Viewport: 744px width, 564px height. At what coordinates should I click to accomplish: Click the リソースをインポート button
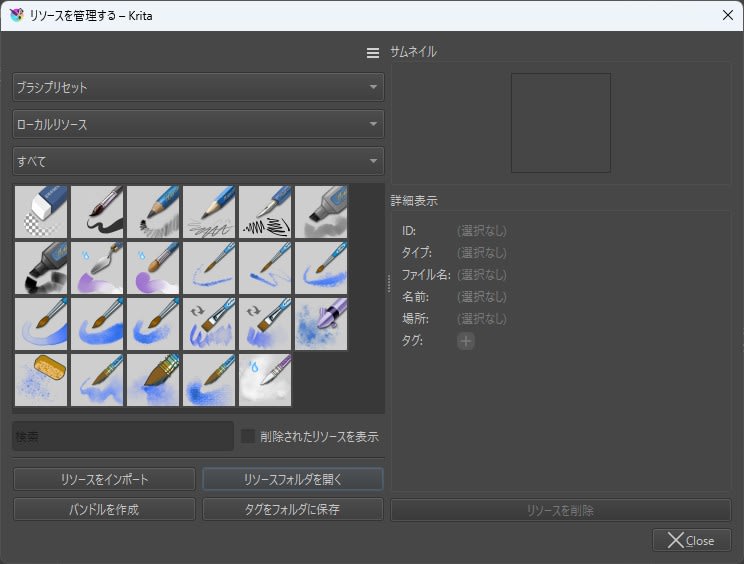point(104,479)
